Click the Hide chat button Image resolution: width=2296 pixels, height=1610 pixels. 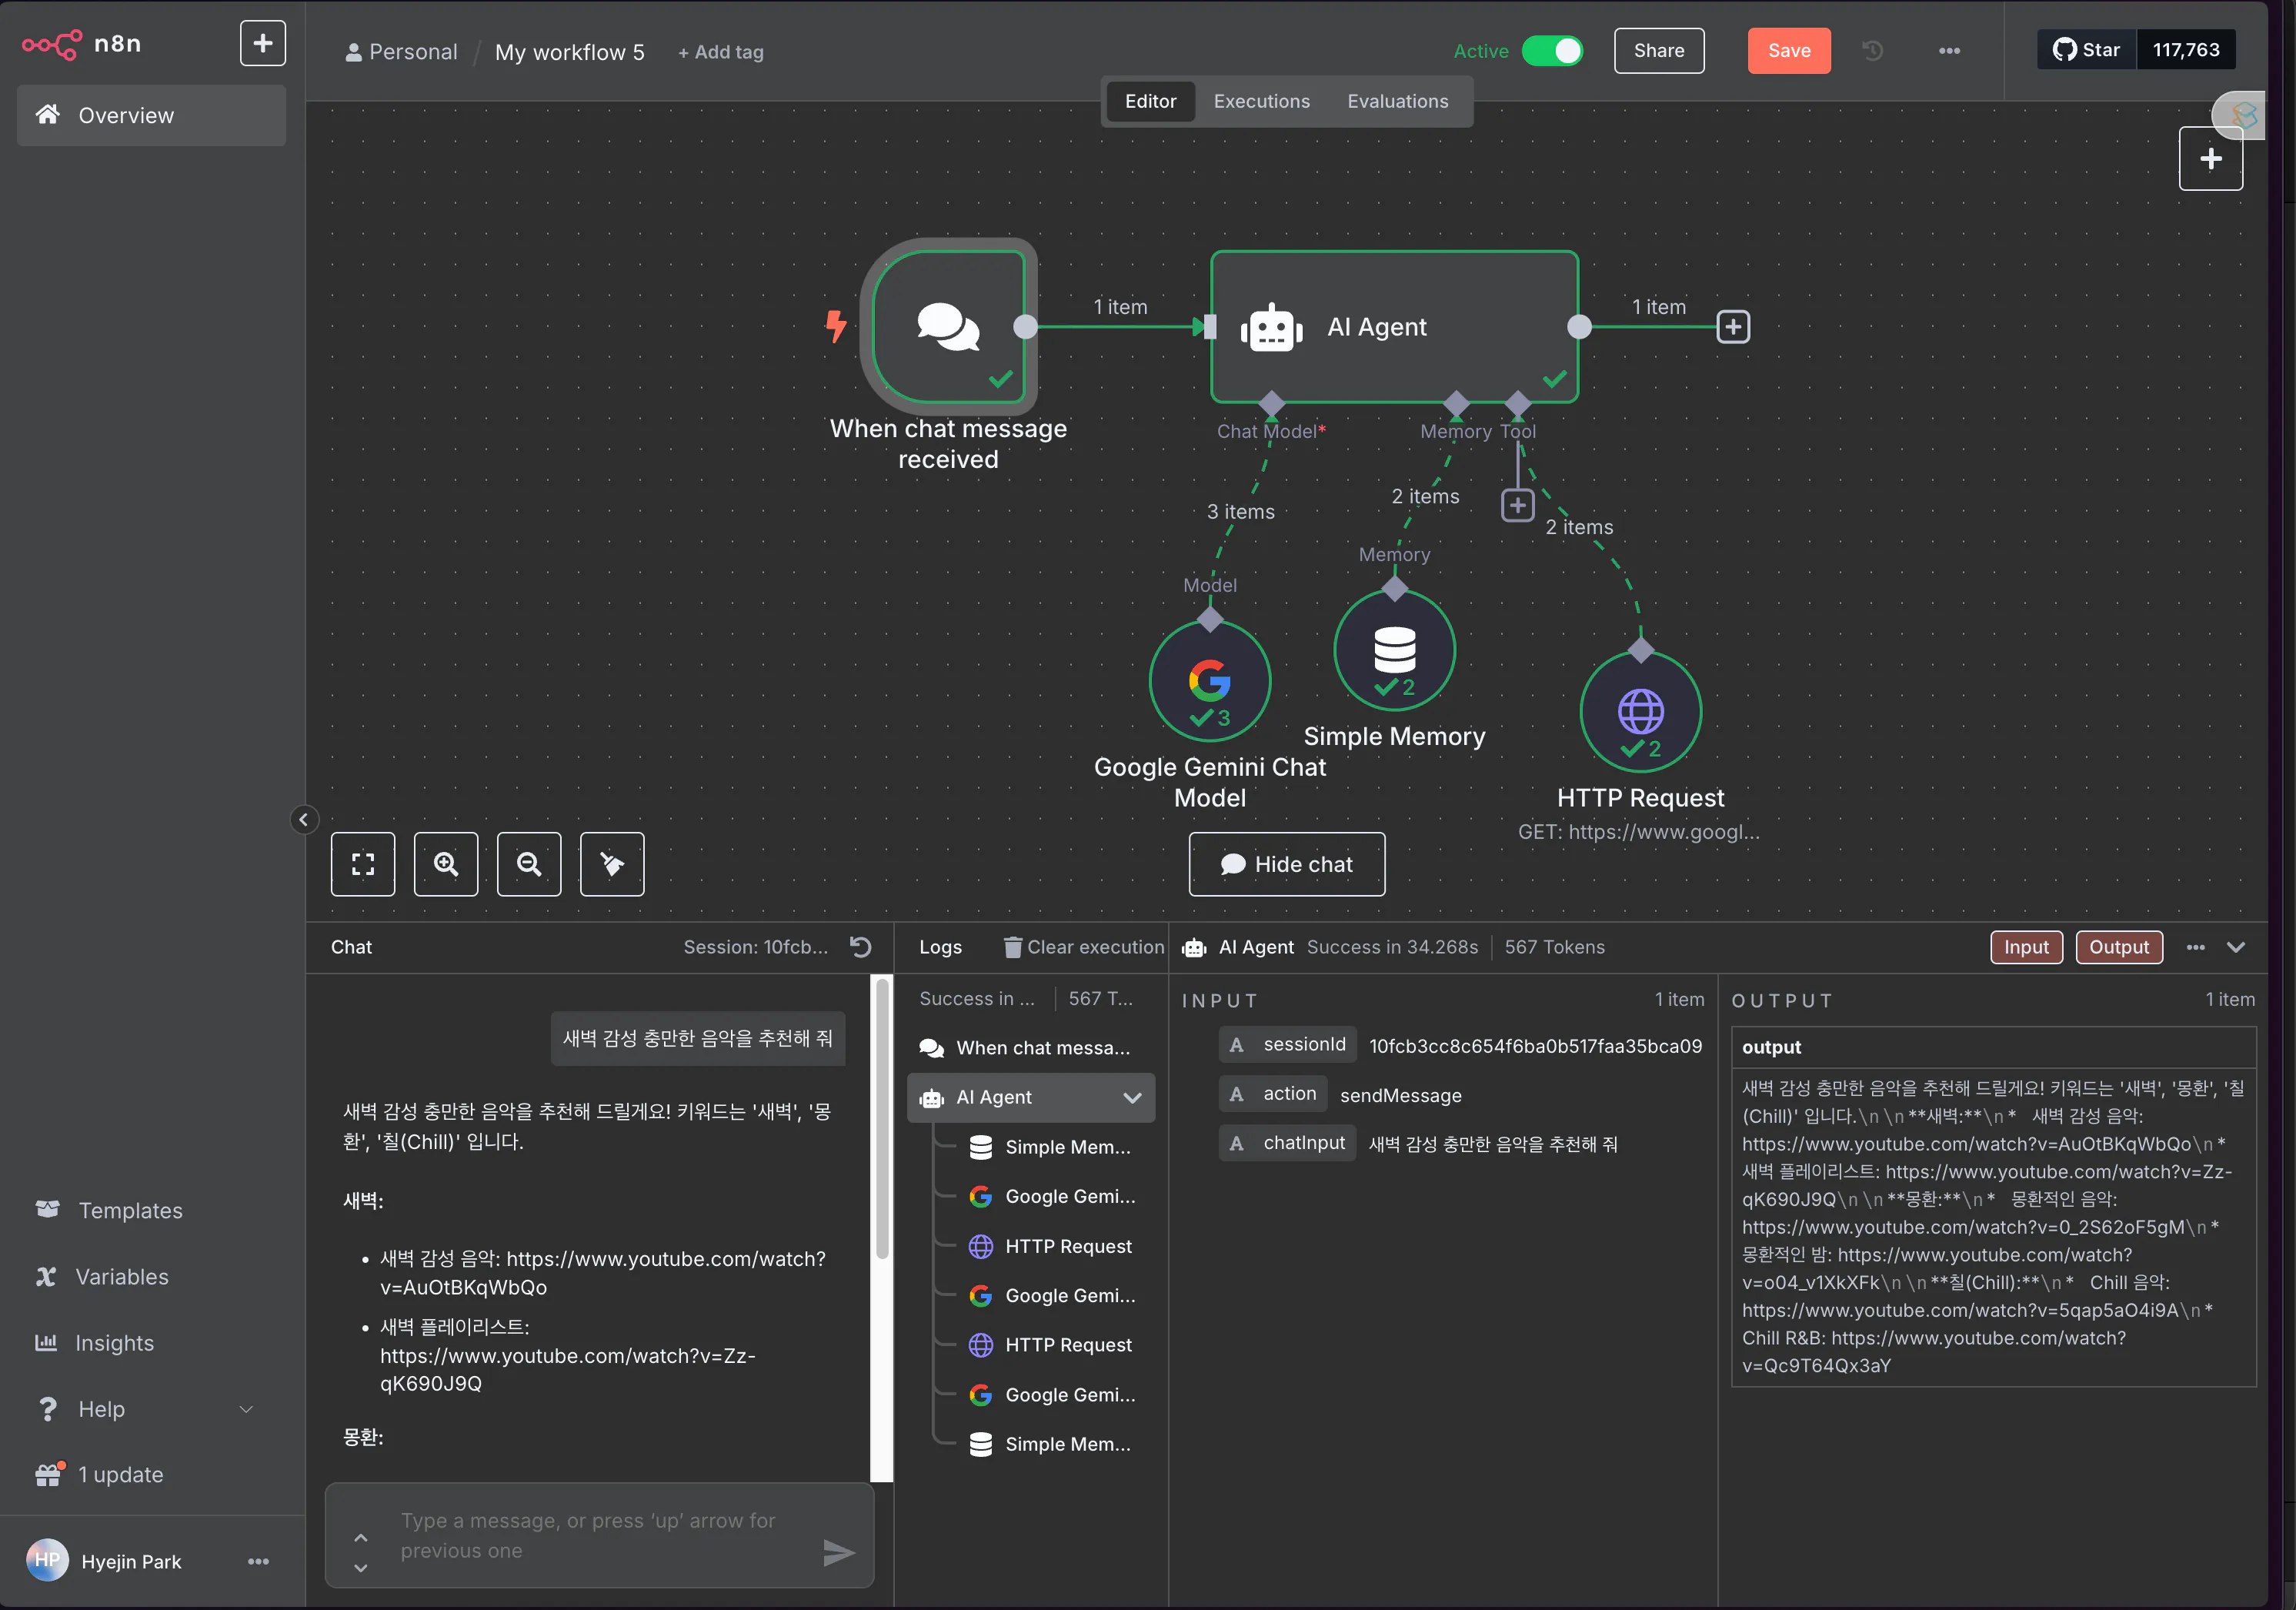coord(1286,864)
